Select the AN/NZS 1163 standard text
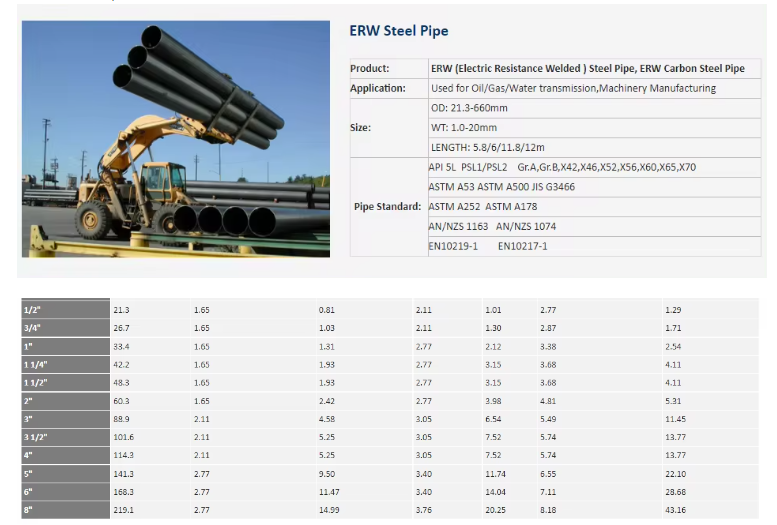Viewport: 777px width, 525px height. point(459,226)
